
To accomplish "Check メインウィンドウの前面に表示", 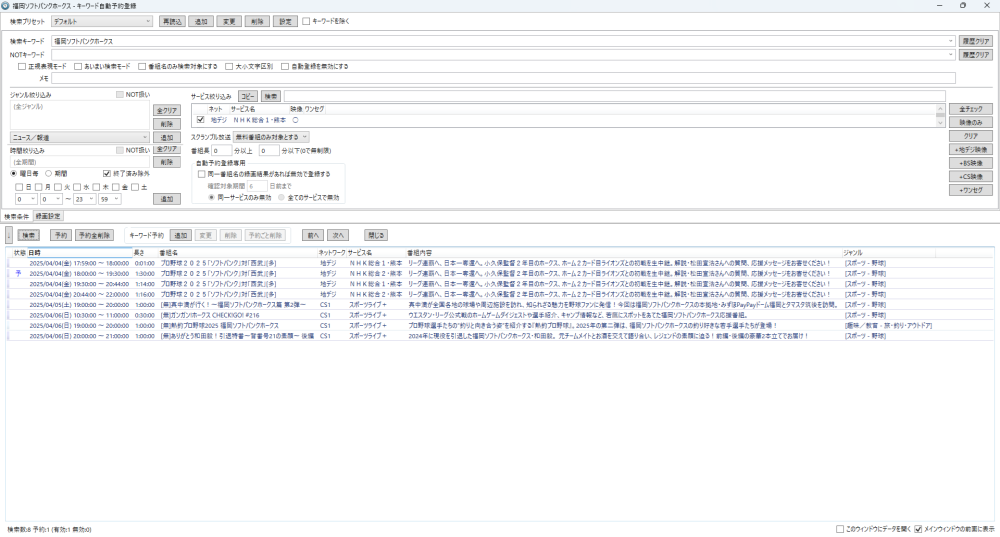I will click(918, 529).
